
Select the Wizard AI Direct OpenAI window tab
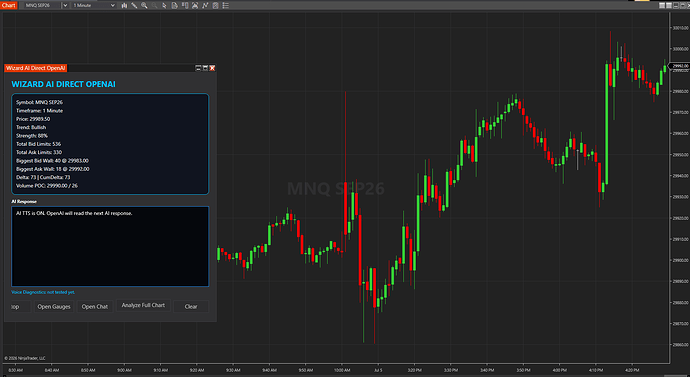click(x=36, y=68)
